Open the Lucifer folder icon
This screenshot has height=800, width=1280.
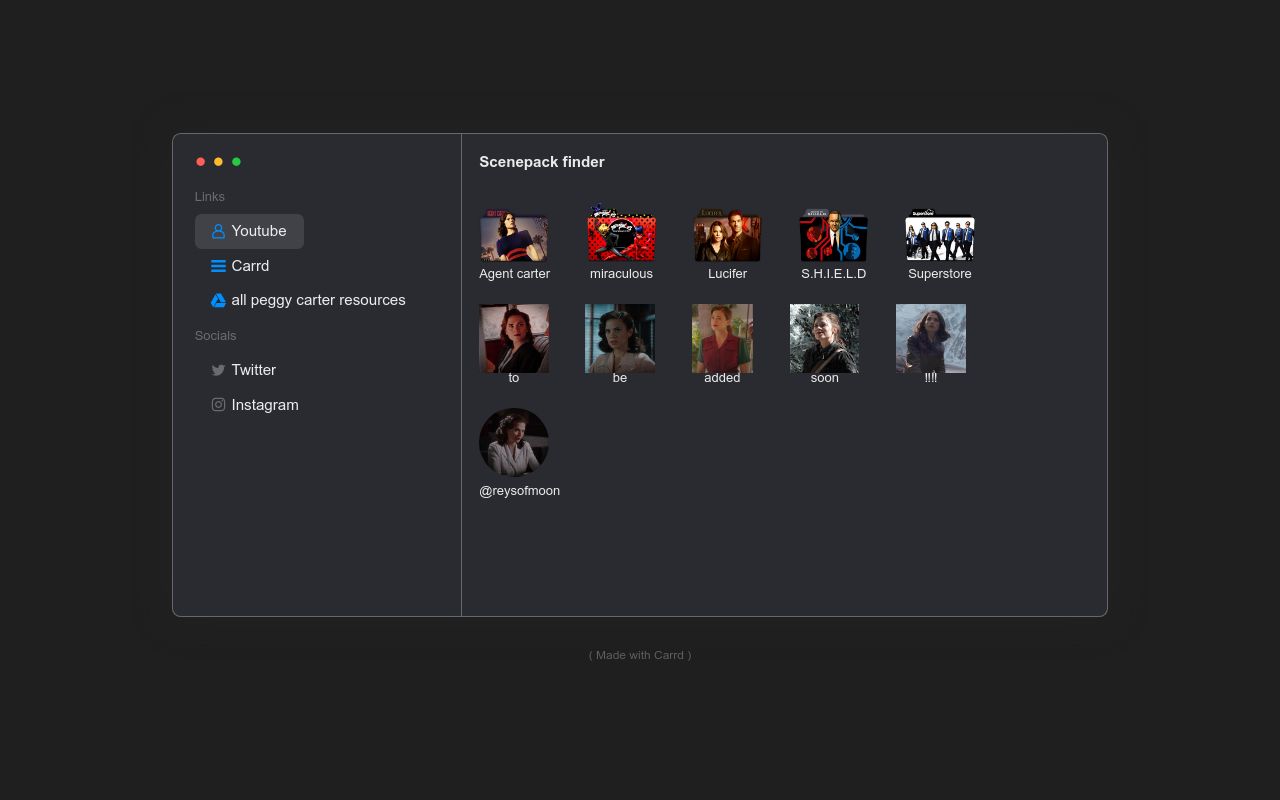pos(727,235)
